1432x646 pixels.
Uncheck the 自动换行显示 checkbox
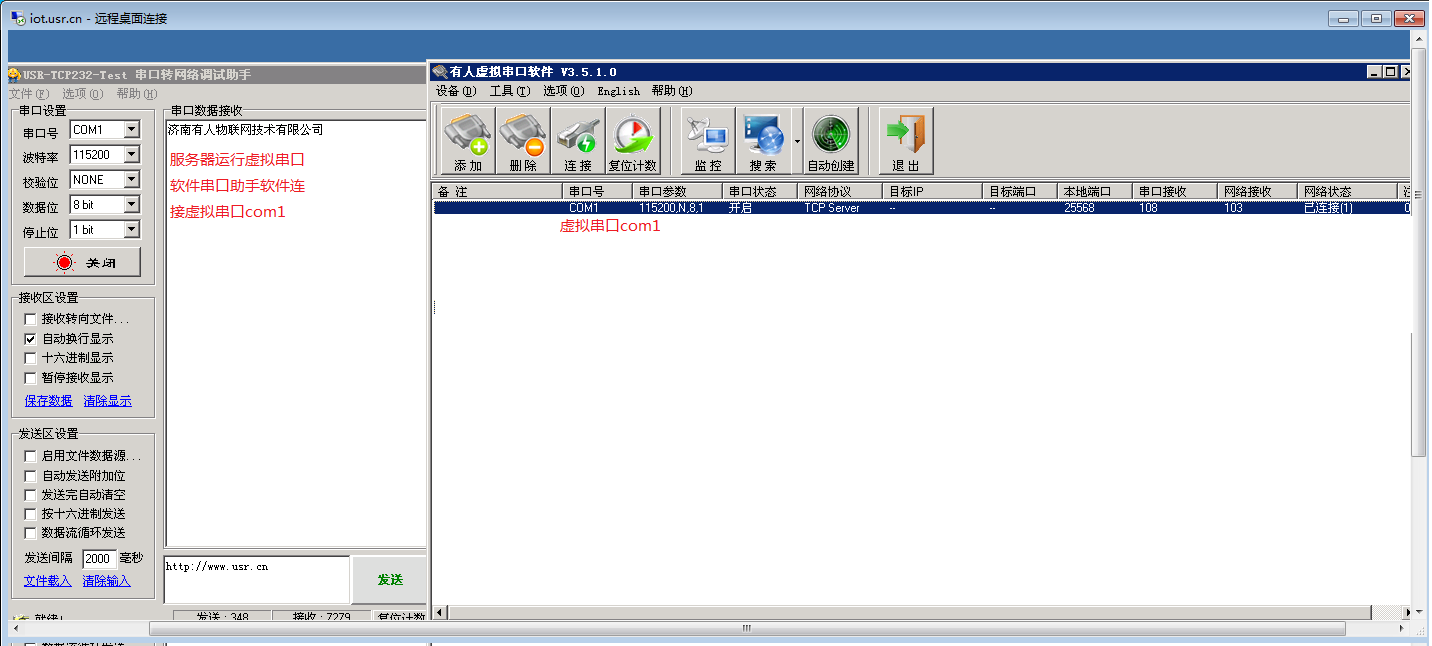[x=31, y=339]
